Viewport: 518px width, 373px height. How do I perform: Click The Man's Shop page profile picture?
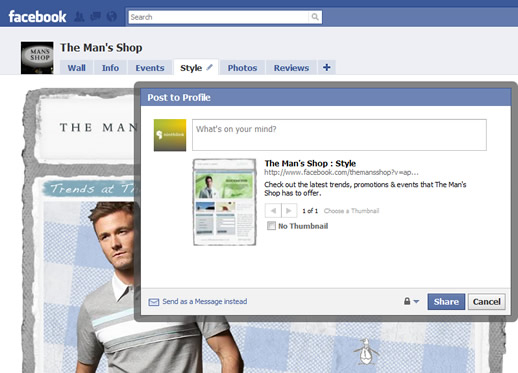(37, 58)
